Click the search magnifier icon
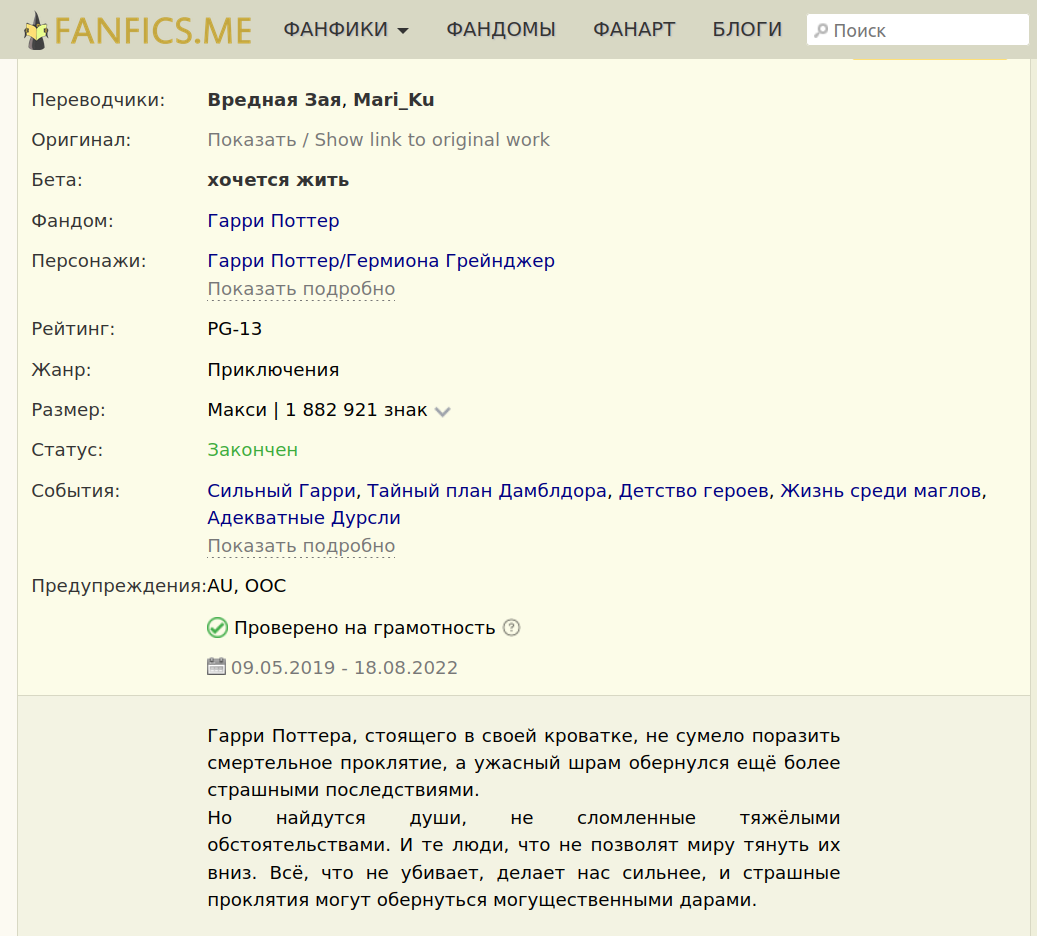Viewport: 1037px width, 936px height. 821,30
